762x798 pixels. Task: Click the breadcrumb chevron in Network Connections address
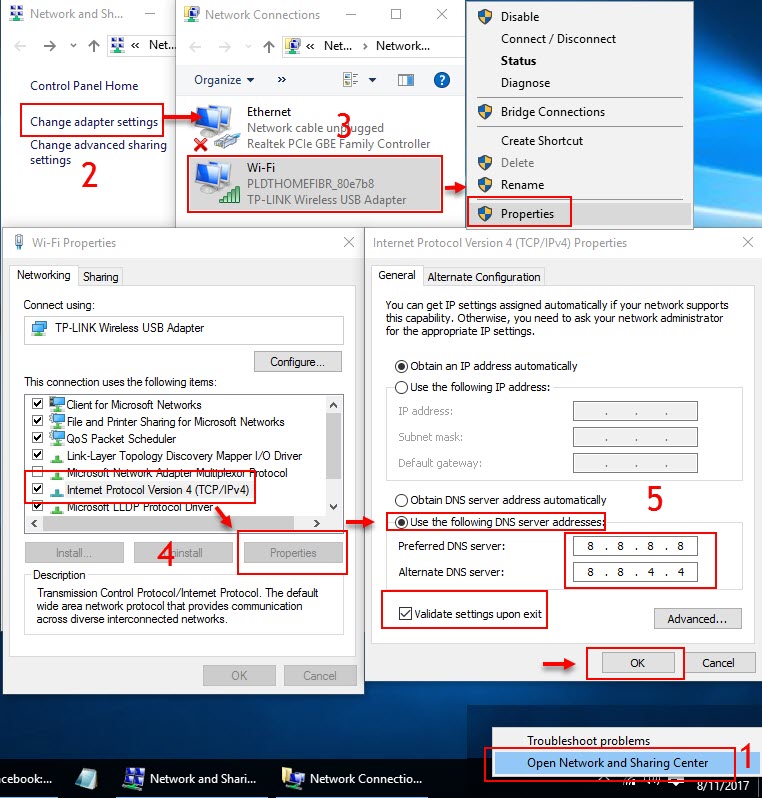(365, 46)
